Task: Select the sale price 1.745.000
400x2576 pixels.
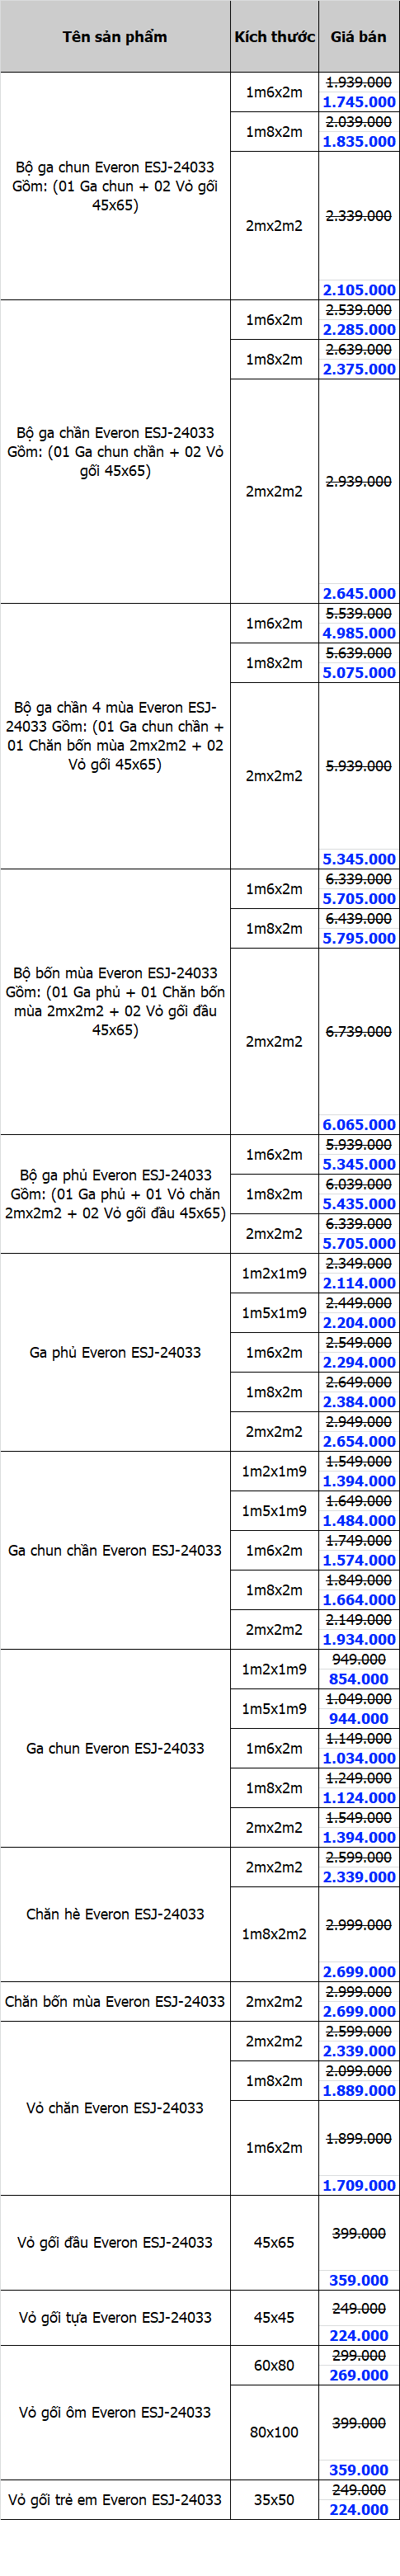Action: 359,102
